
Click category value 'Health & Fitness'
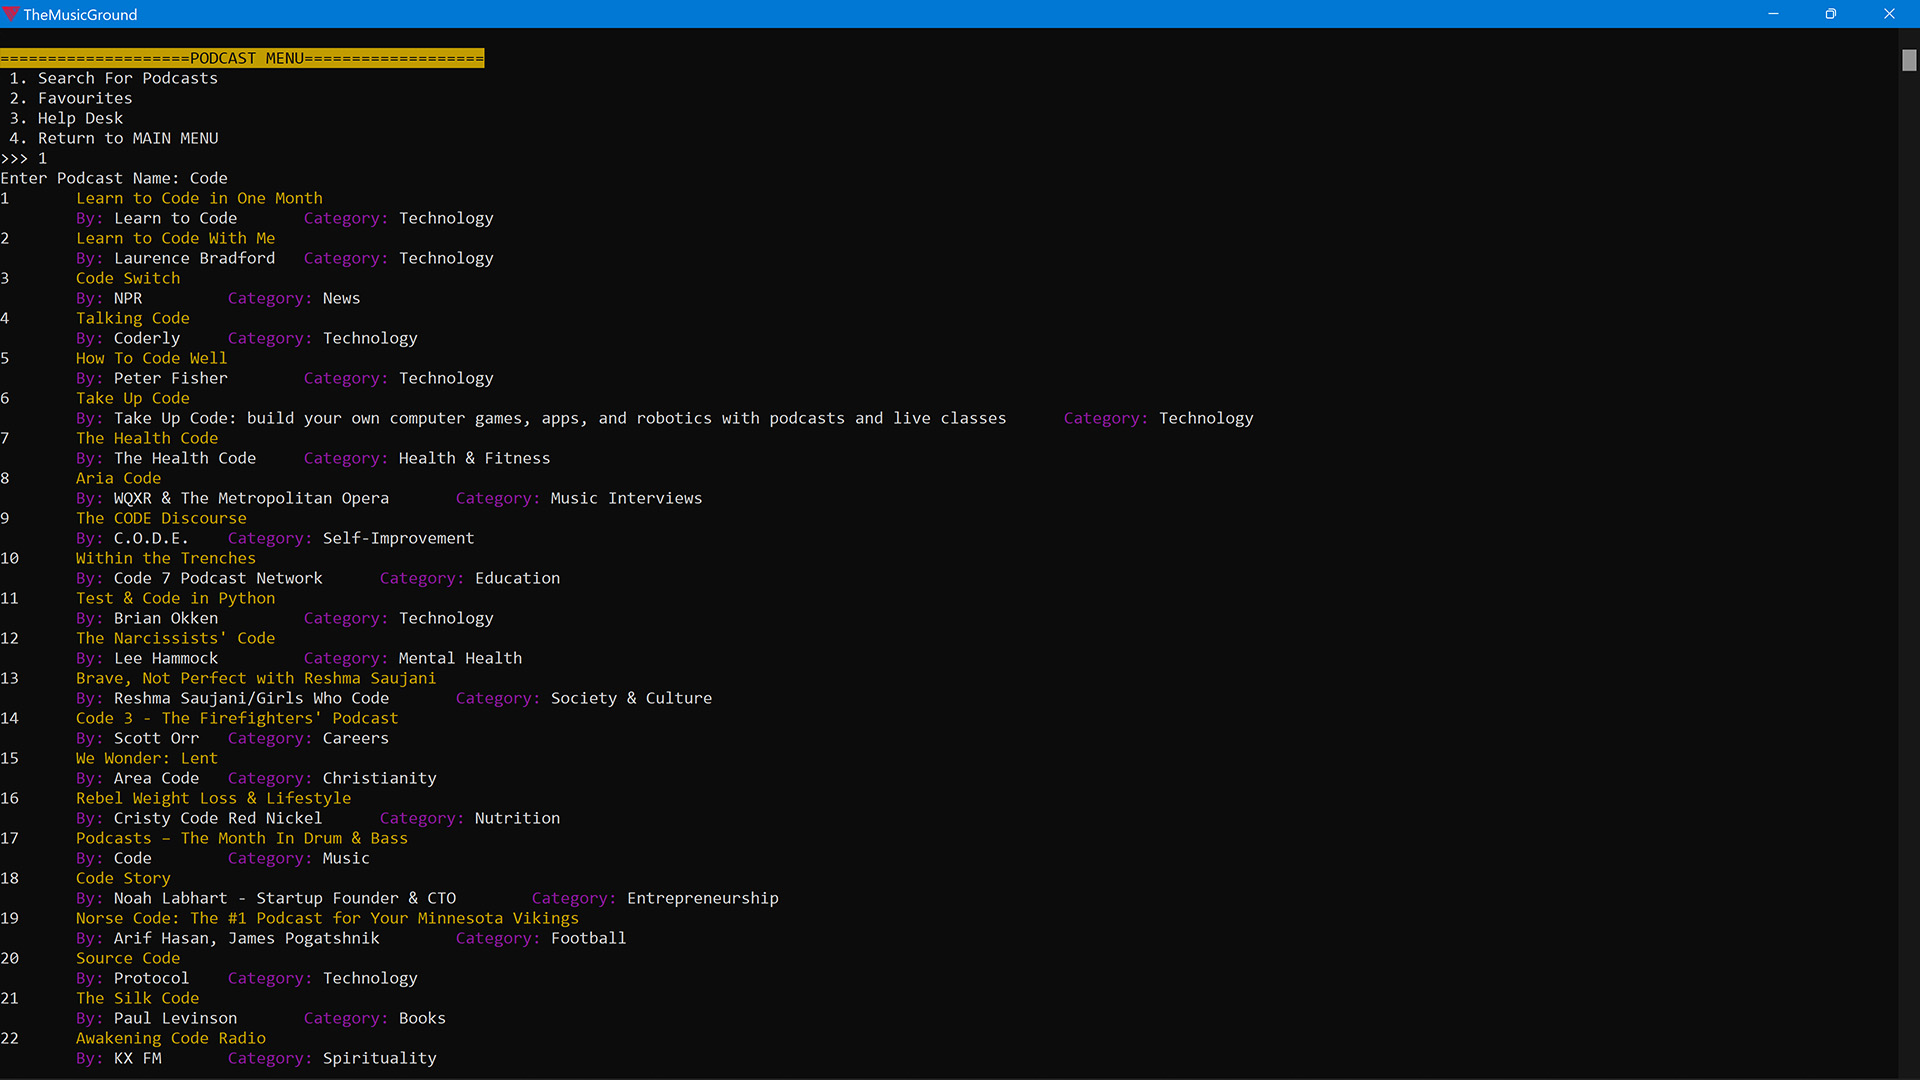474,458
